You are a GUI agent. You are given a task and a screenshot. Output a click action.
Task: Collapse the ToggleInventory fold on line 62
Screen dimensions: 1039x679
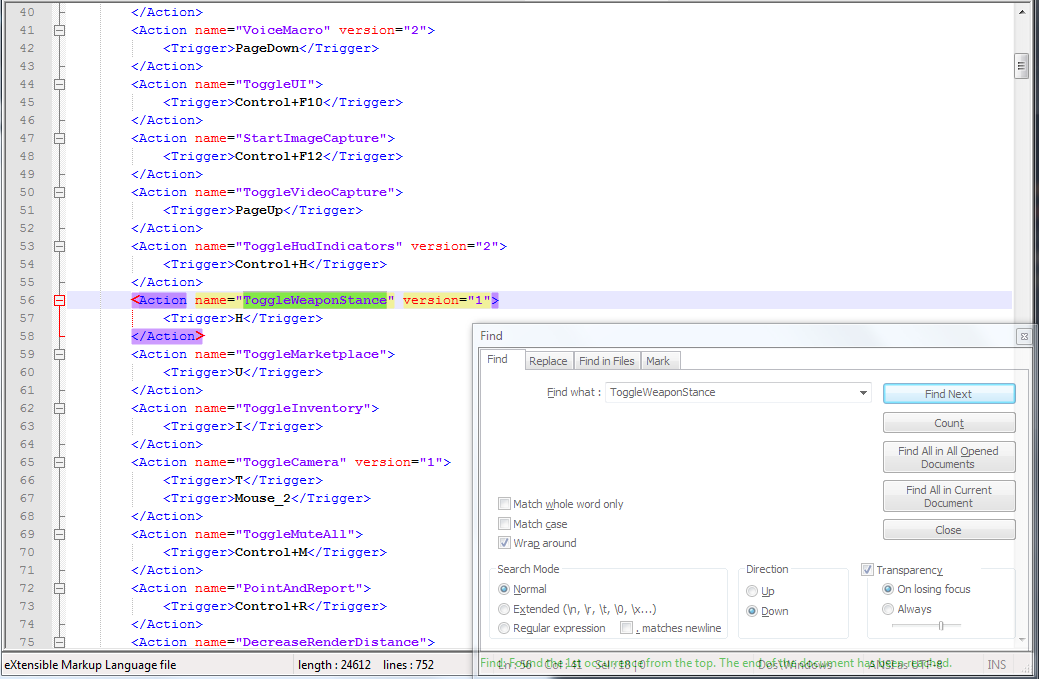click(x=60, y=408)
